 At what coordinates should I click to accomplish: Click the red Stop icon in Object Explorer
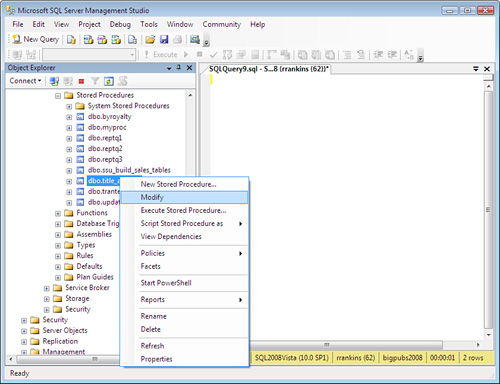pos(81,81)
